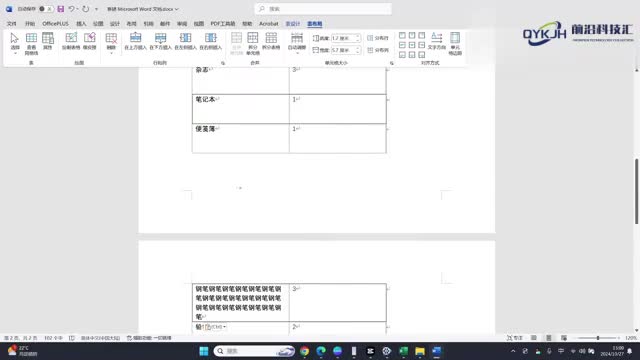Align cell text top left
The width and height of the screenshot is (640, 360).
(x=402, y=36)
